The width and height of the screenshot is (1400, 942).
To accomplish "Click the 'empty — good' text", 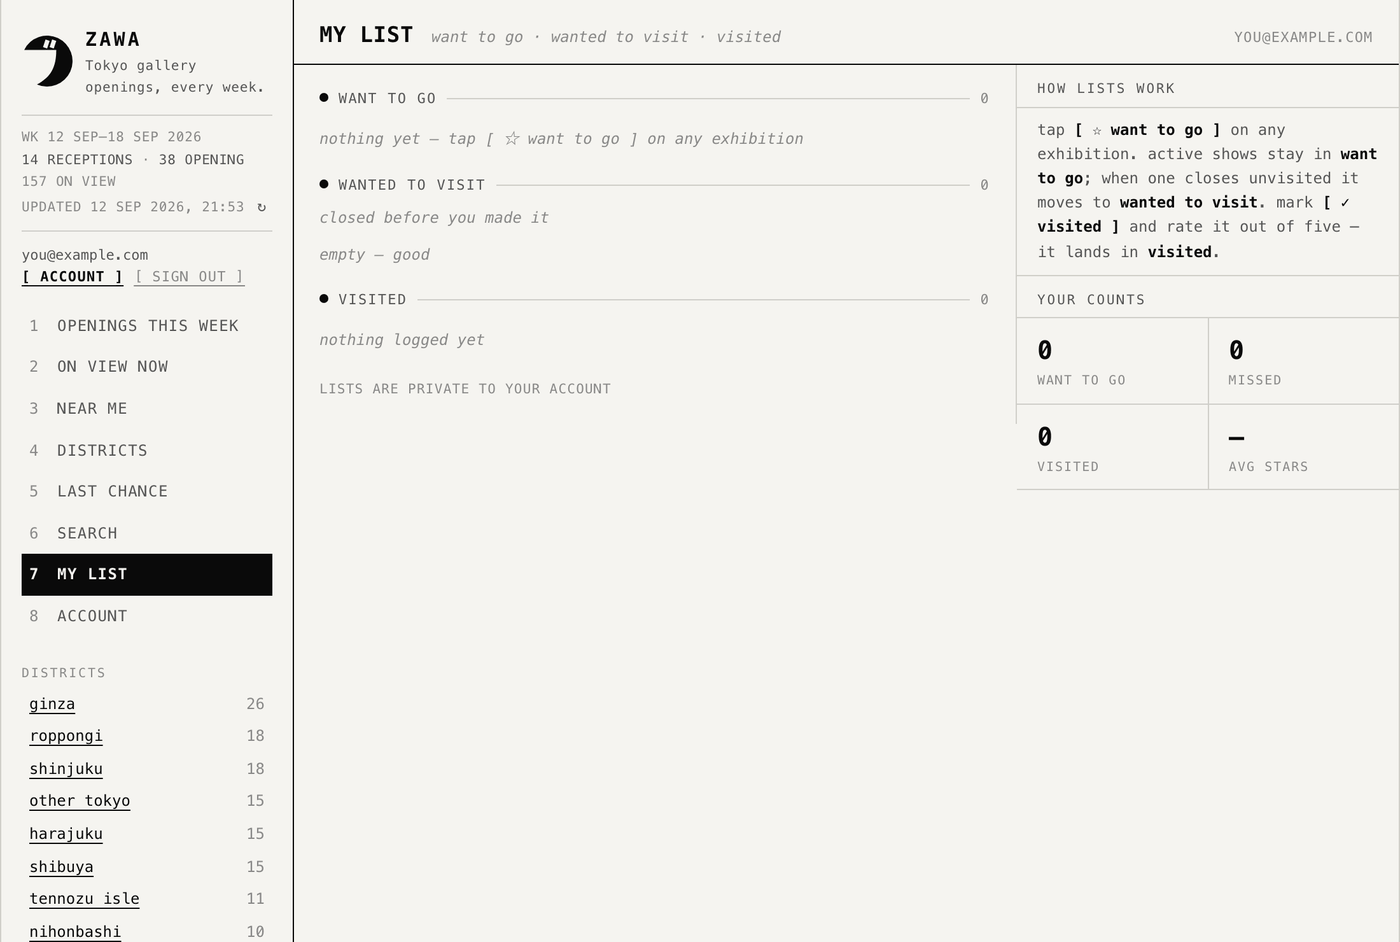I will pos(375,255).
